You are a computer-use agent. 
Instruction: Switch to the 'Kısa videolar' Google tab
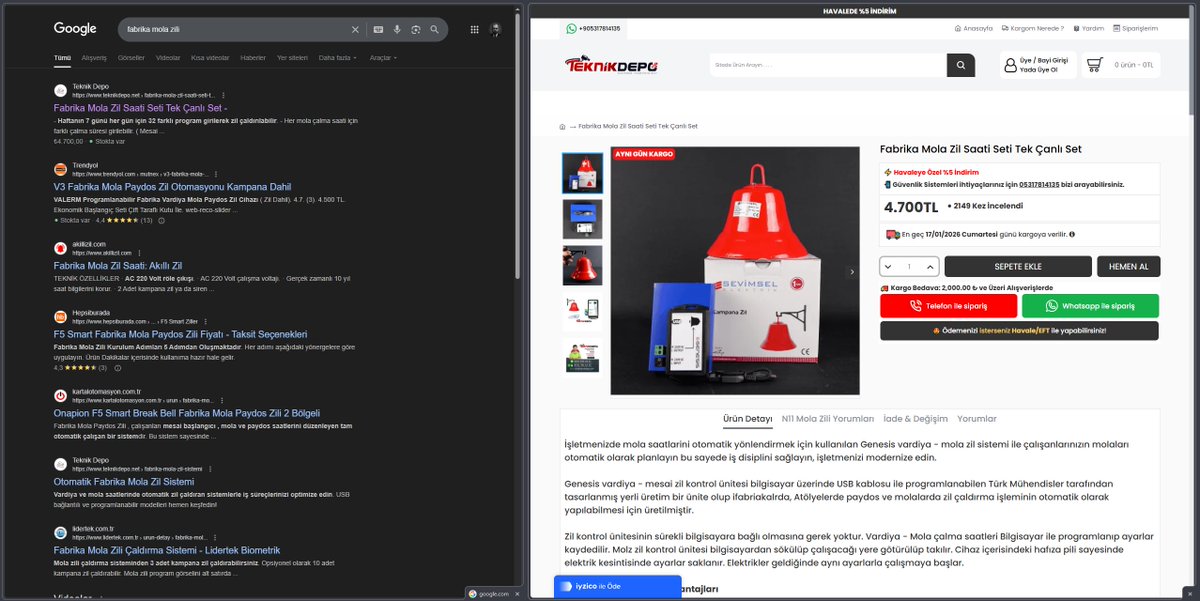210,58
